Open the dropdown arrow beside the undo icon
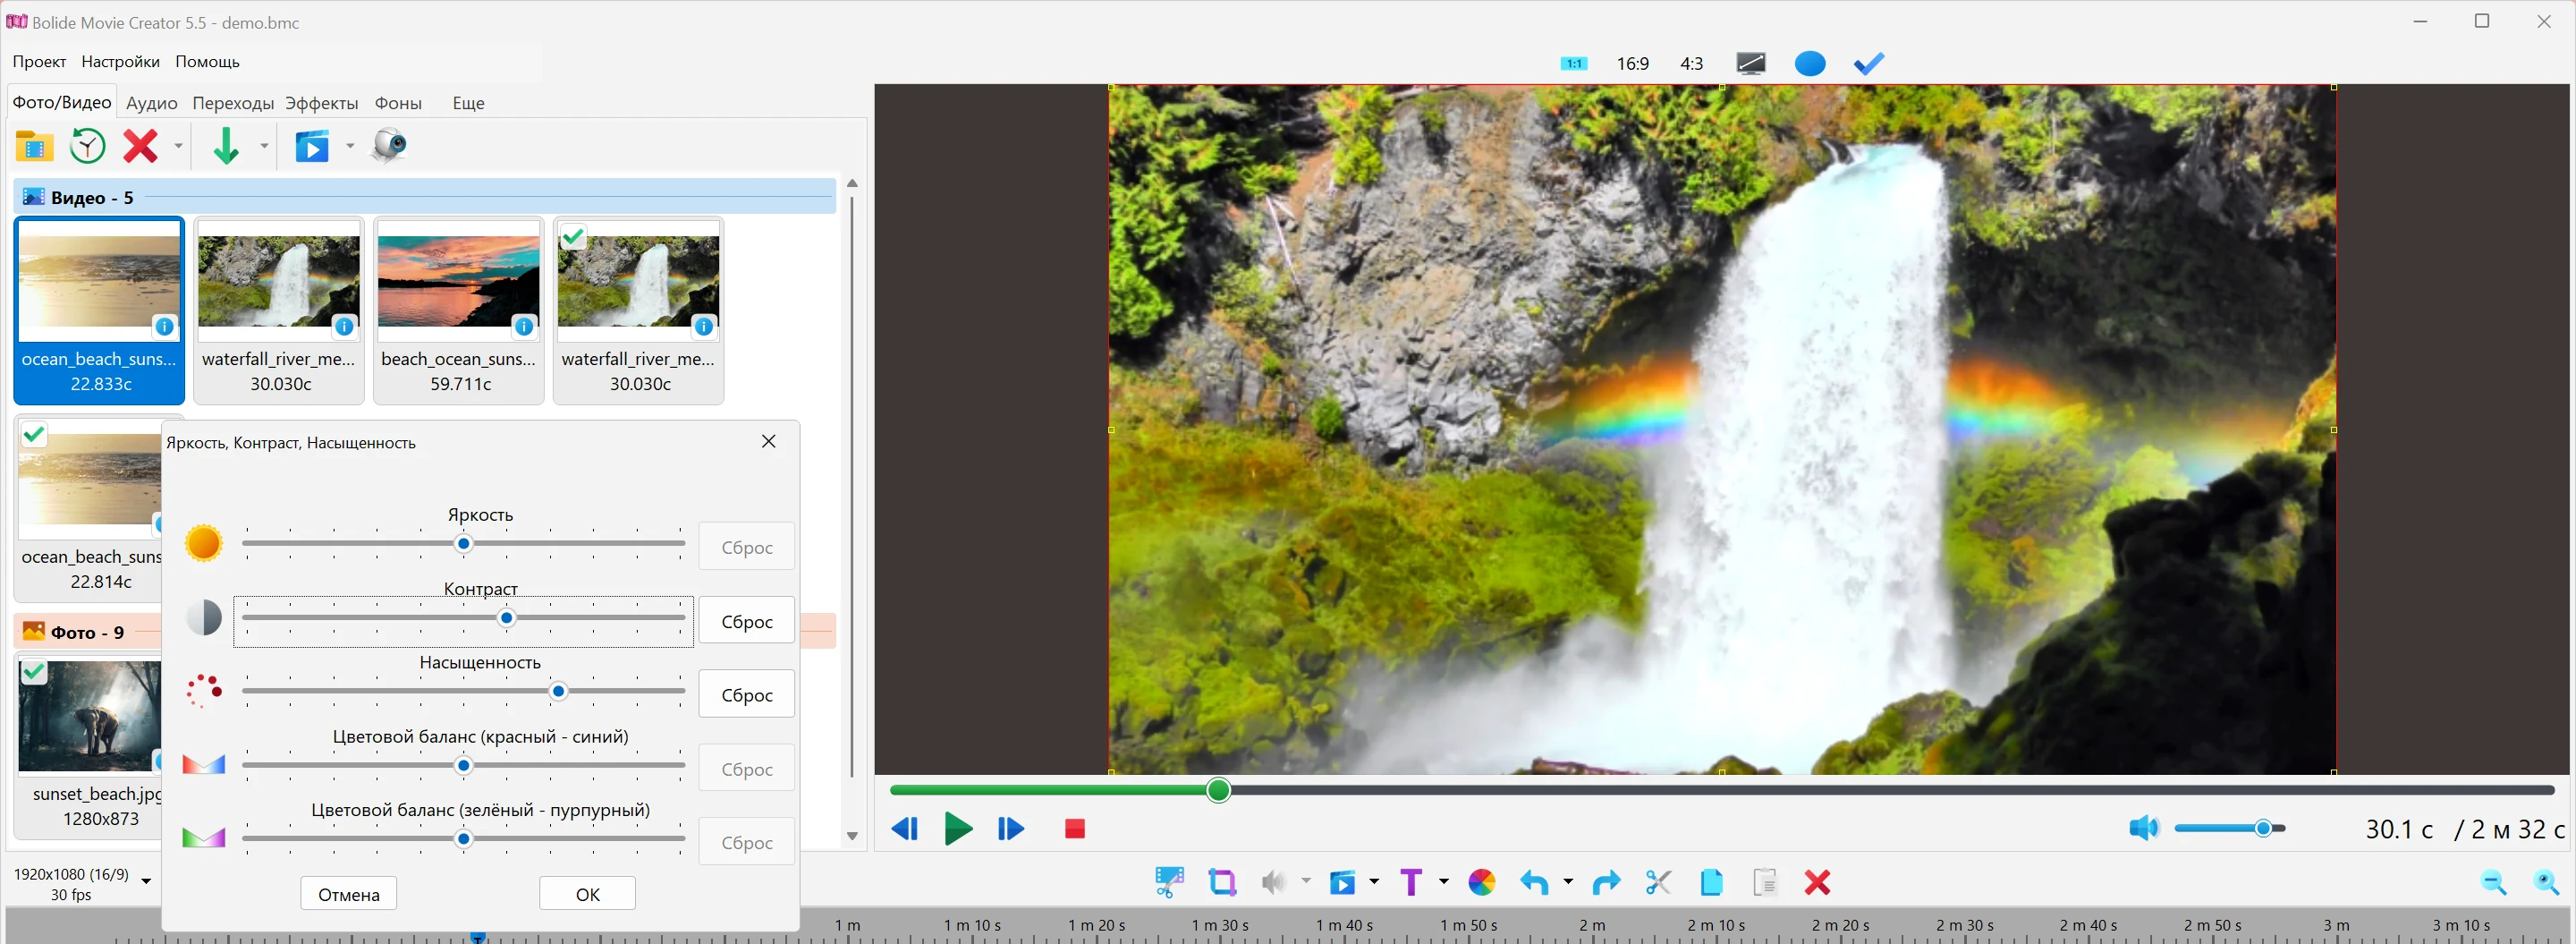The image size is (2576, 944). (1567, 881)
